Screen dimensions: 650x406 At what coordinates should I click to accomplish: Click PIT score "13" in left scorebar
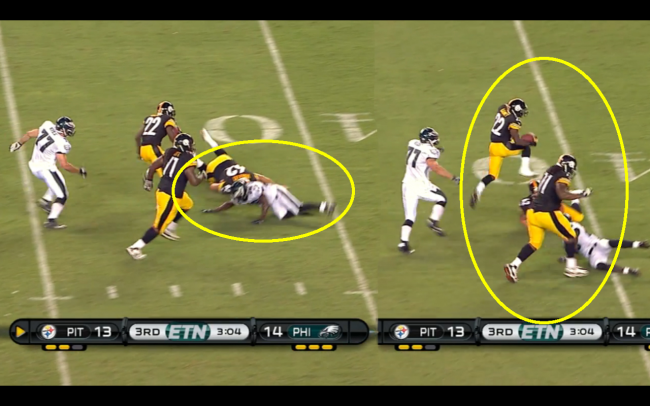coord(102,332)
